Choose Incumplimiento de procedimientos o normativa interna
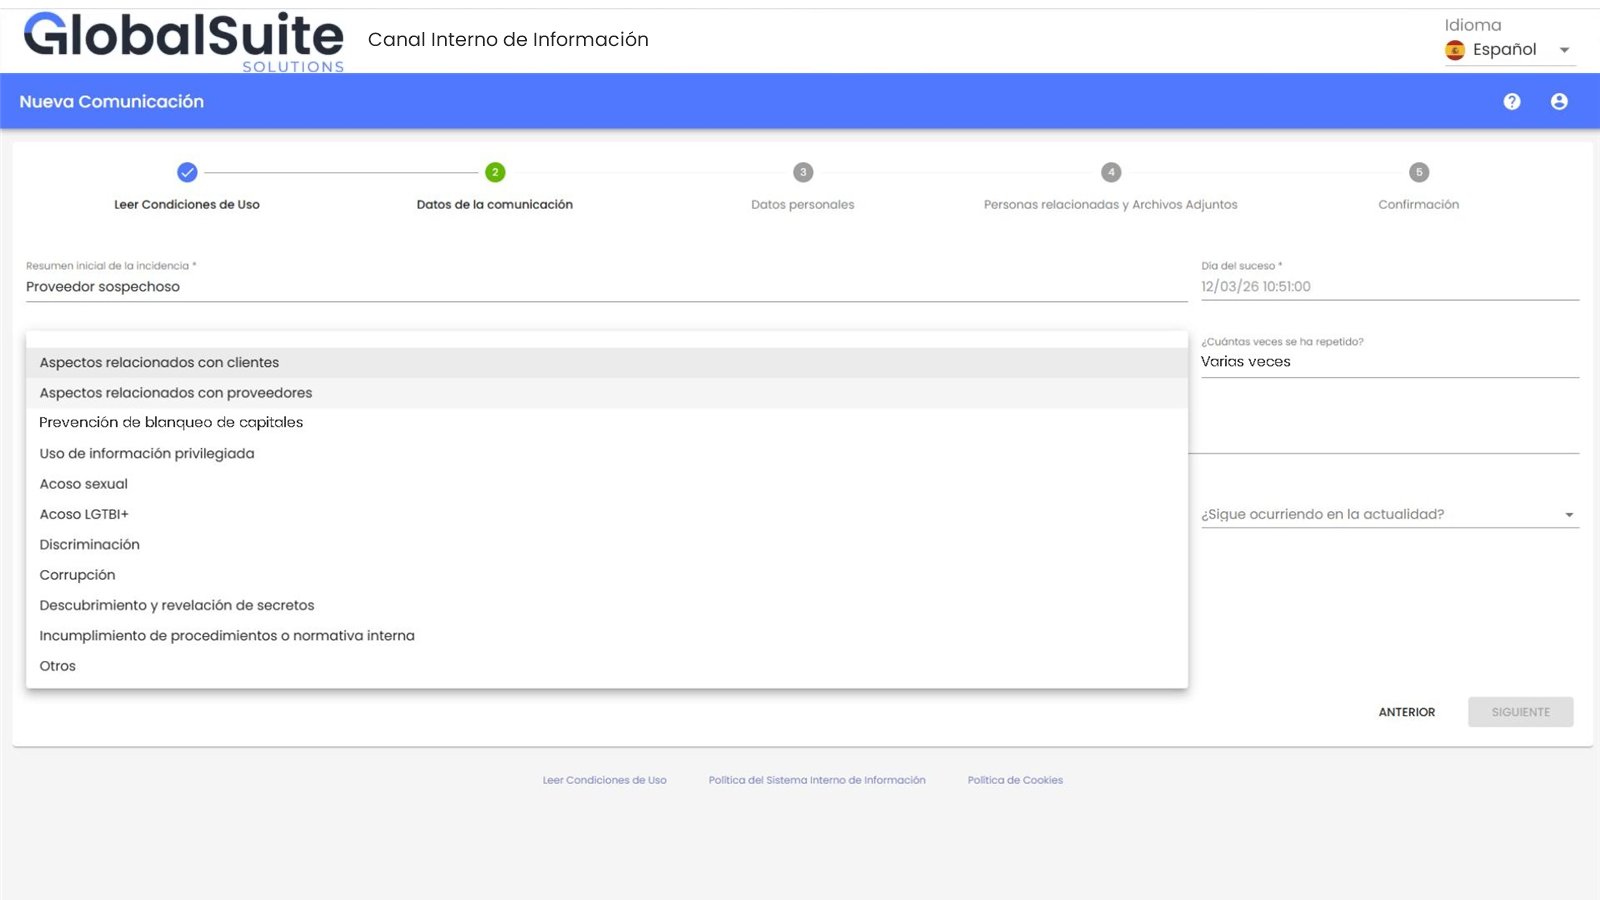This screenshot has width=1600, height=900. 607,635
